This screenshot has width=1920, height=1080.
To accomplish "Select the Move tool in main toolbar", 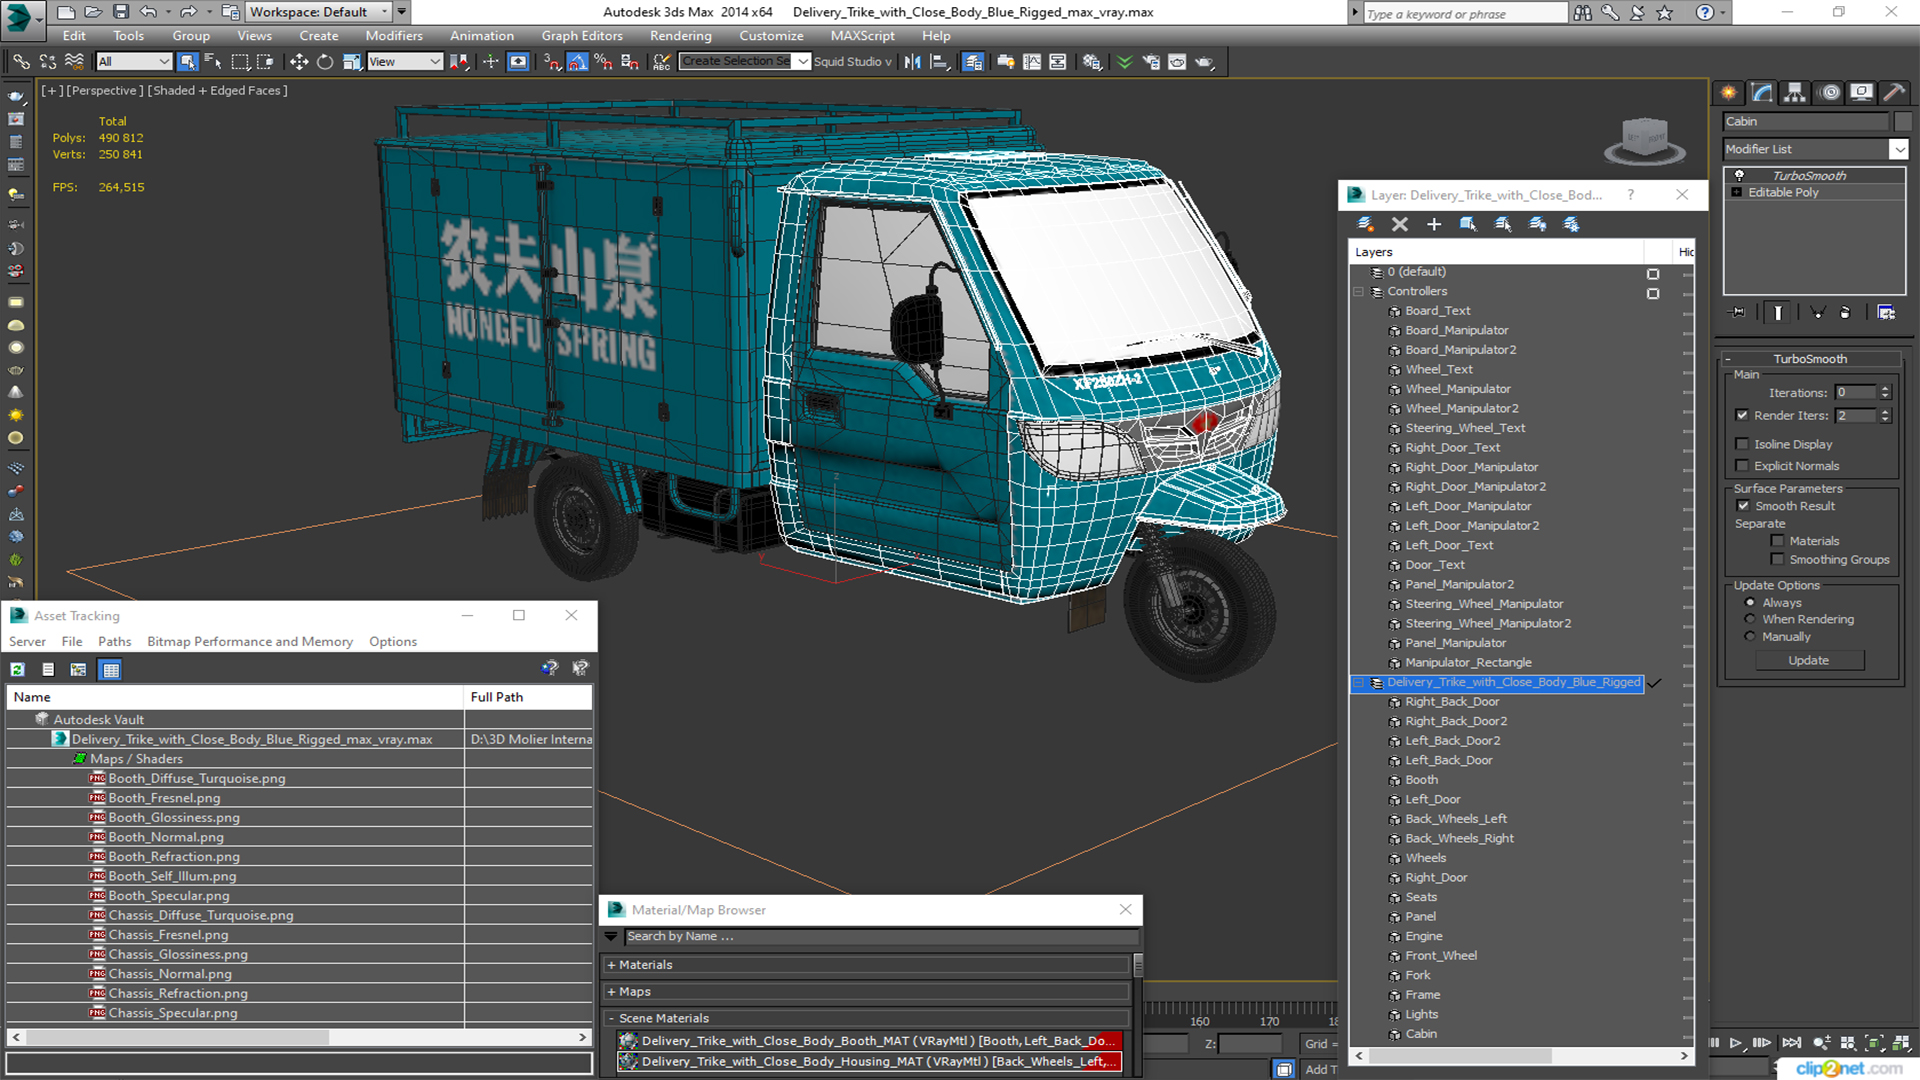I will click(x=299, y=62).
